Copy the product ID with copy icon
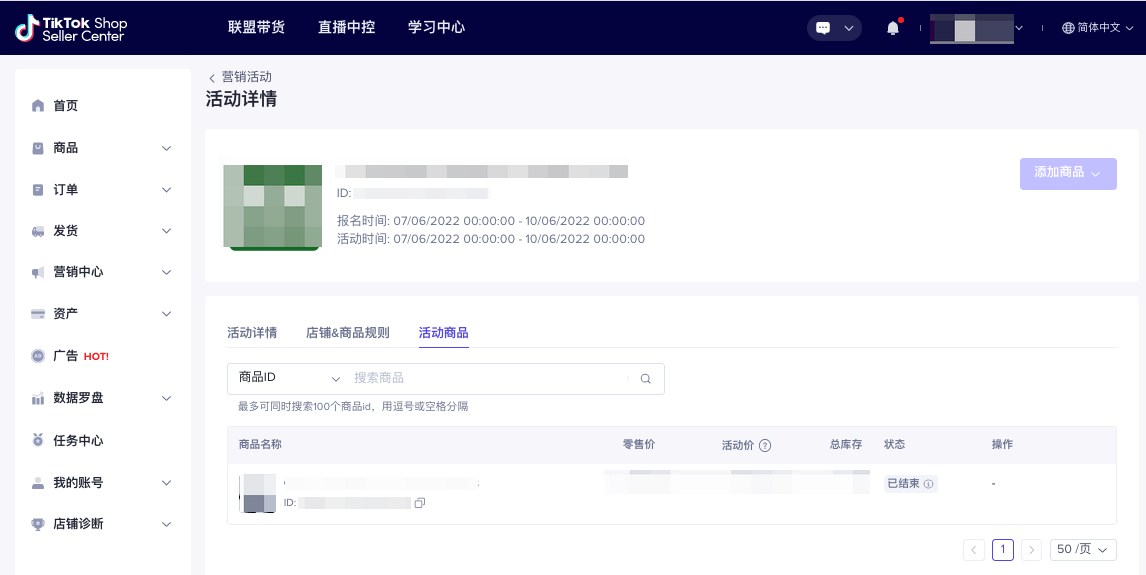1146x575 pixels. (420, 503)
